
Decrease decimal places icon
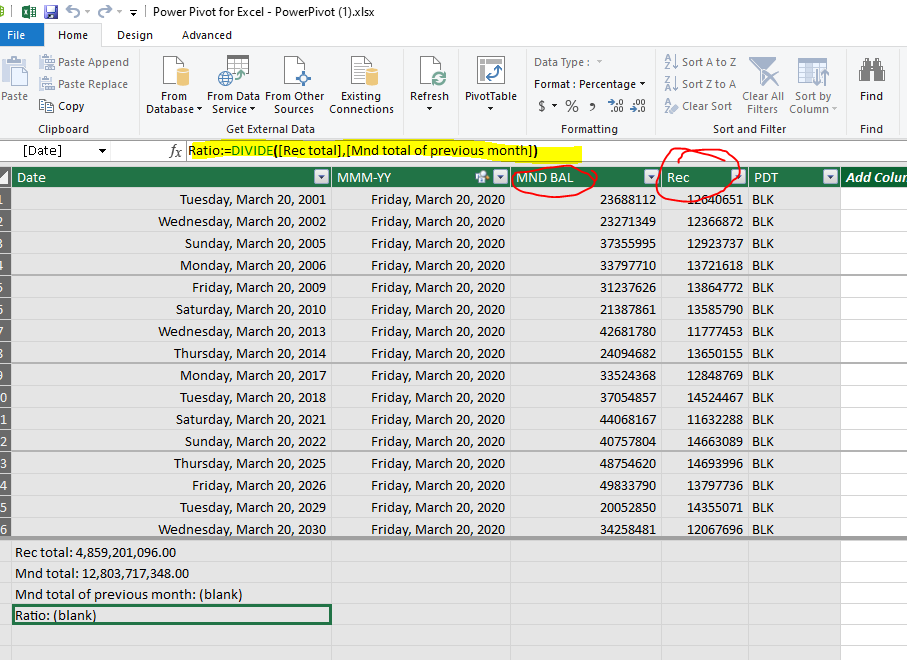click(x=638, y=106)
